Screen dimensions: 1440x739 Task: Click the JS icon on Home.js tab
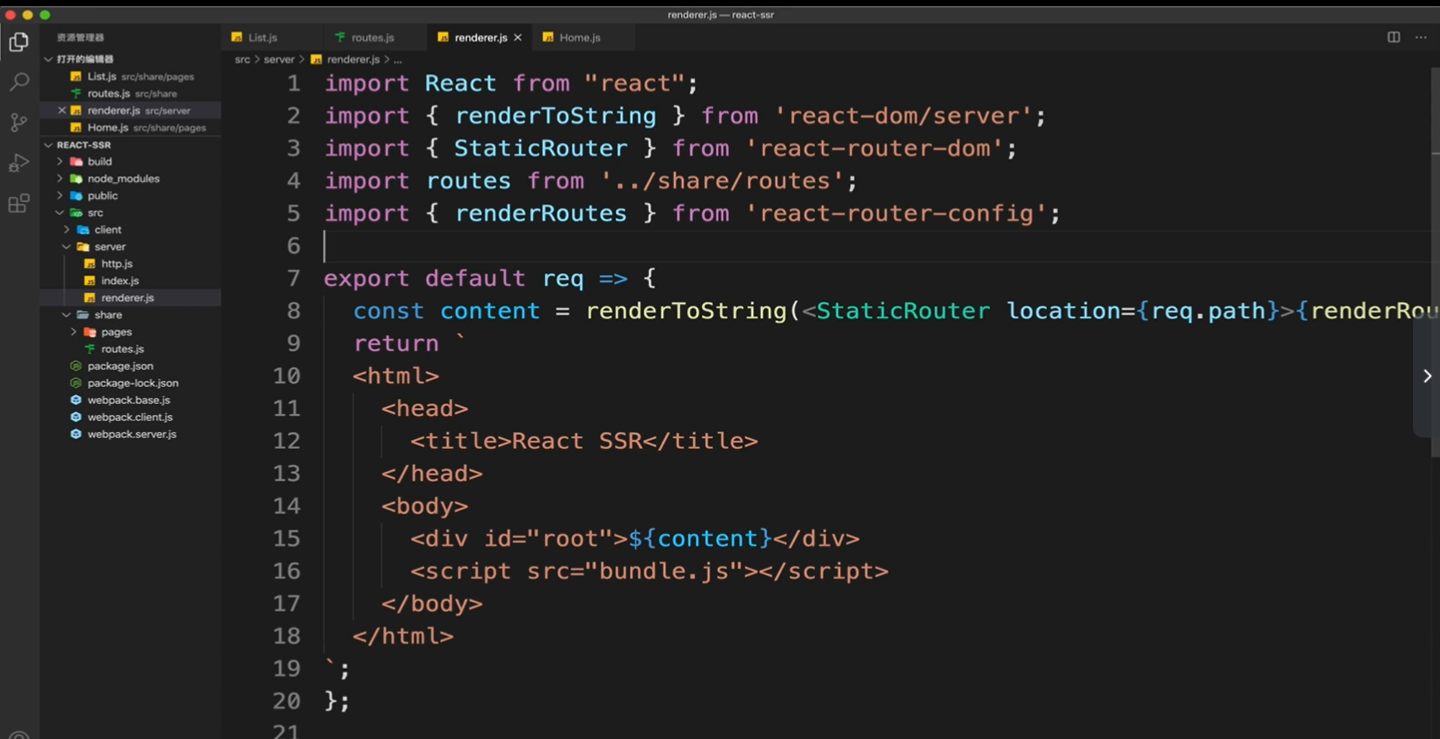[548, 37]
